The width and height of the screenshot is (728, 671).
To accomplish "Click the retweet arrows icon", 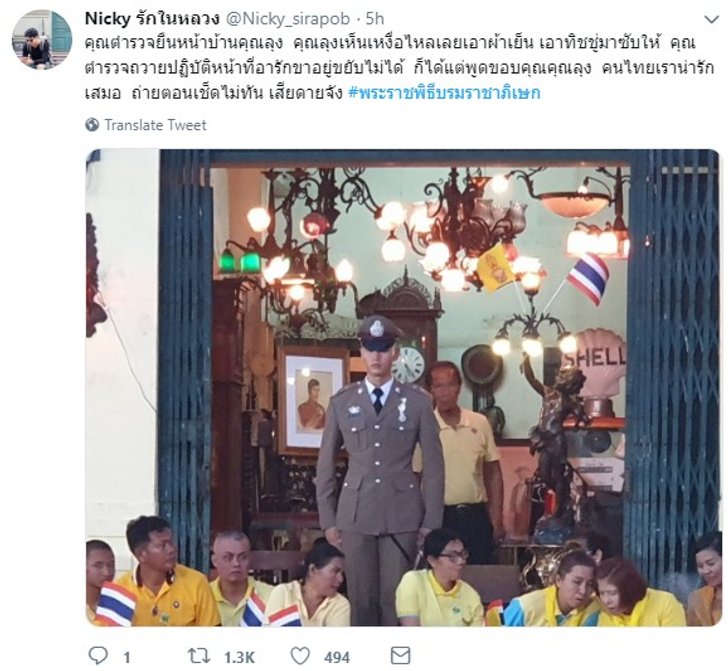I will (x=199, y=656).
